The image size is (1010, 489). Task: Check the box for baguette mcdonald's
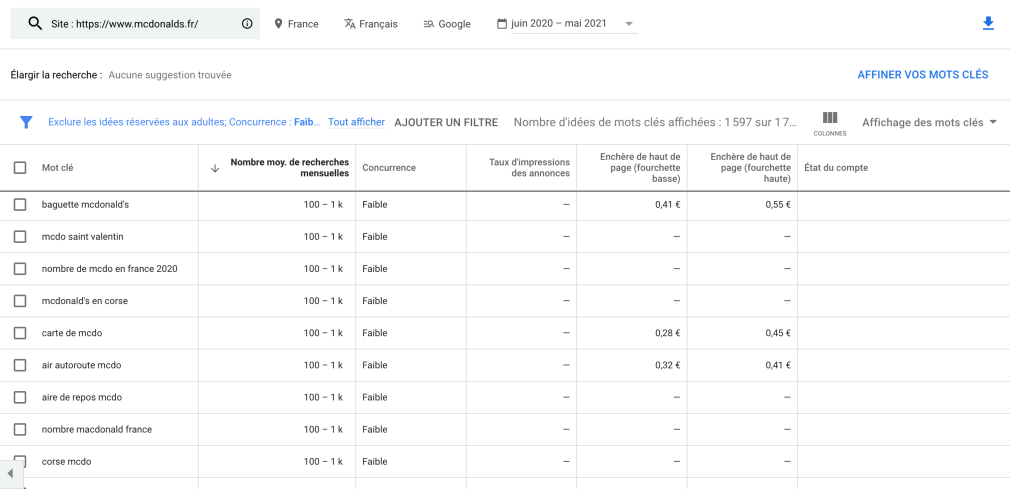(x=20, y=204)
